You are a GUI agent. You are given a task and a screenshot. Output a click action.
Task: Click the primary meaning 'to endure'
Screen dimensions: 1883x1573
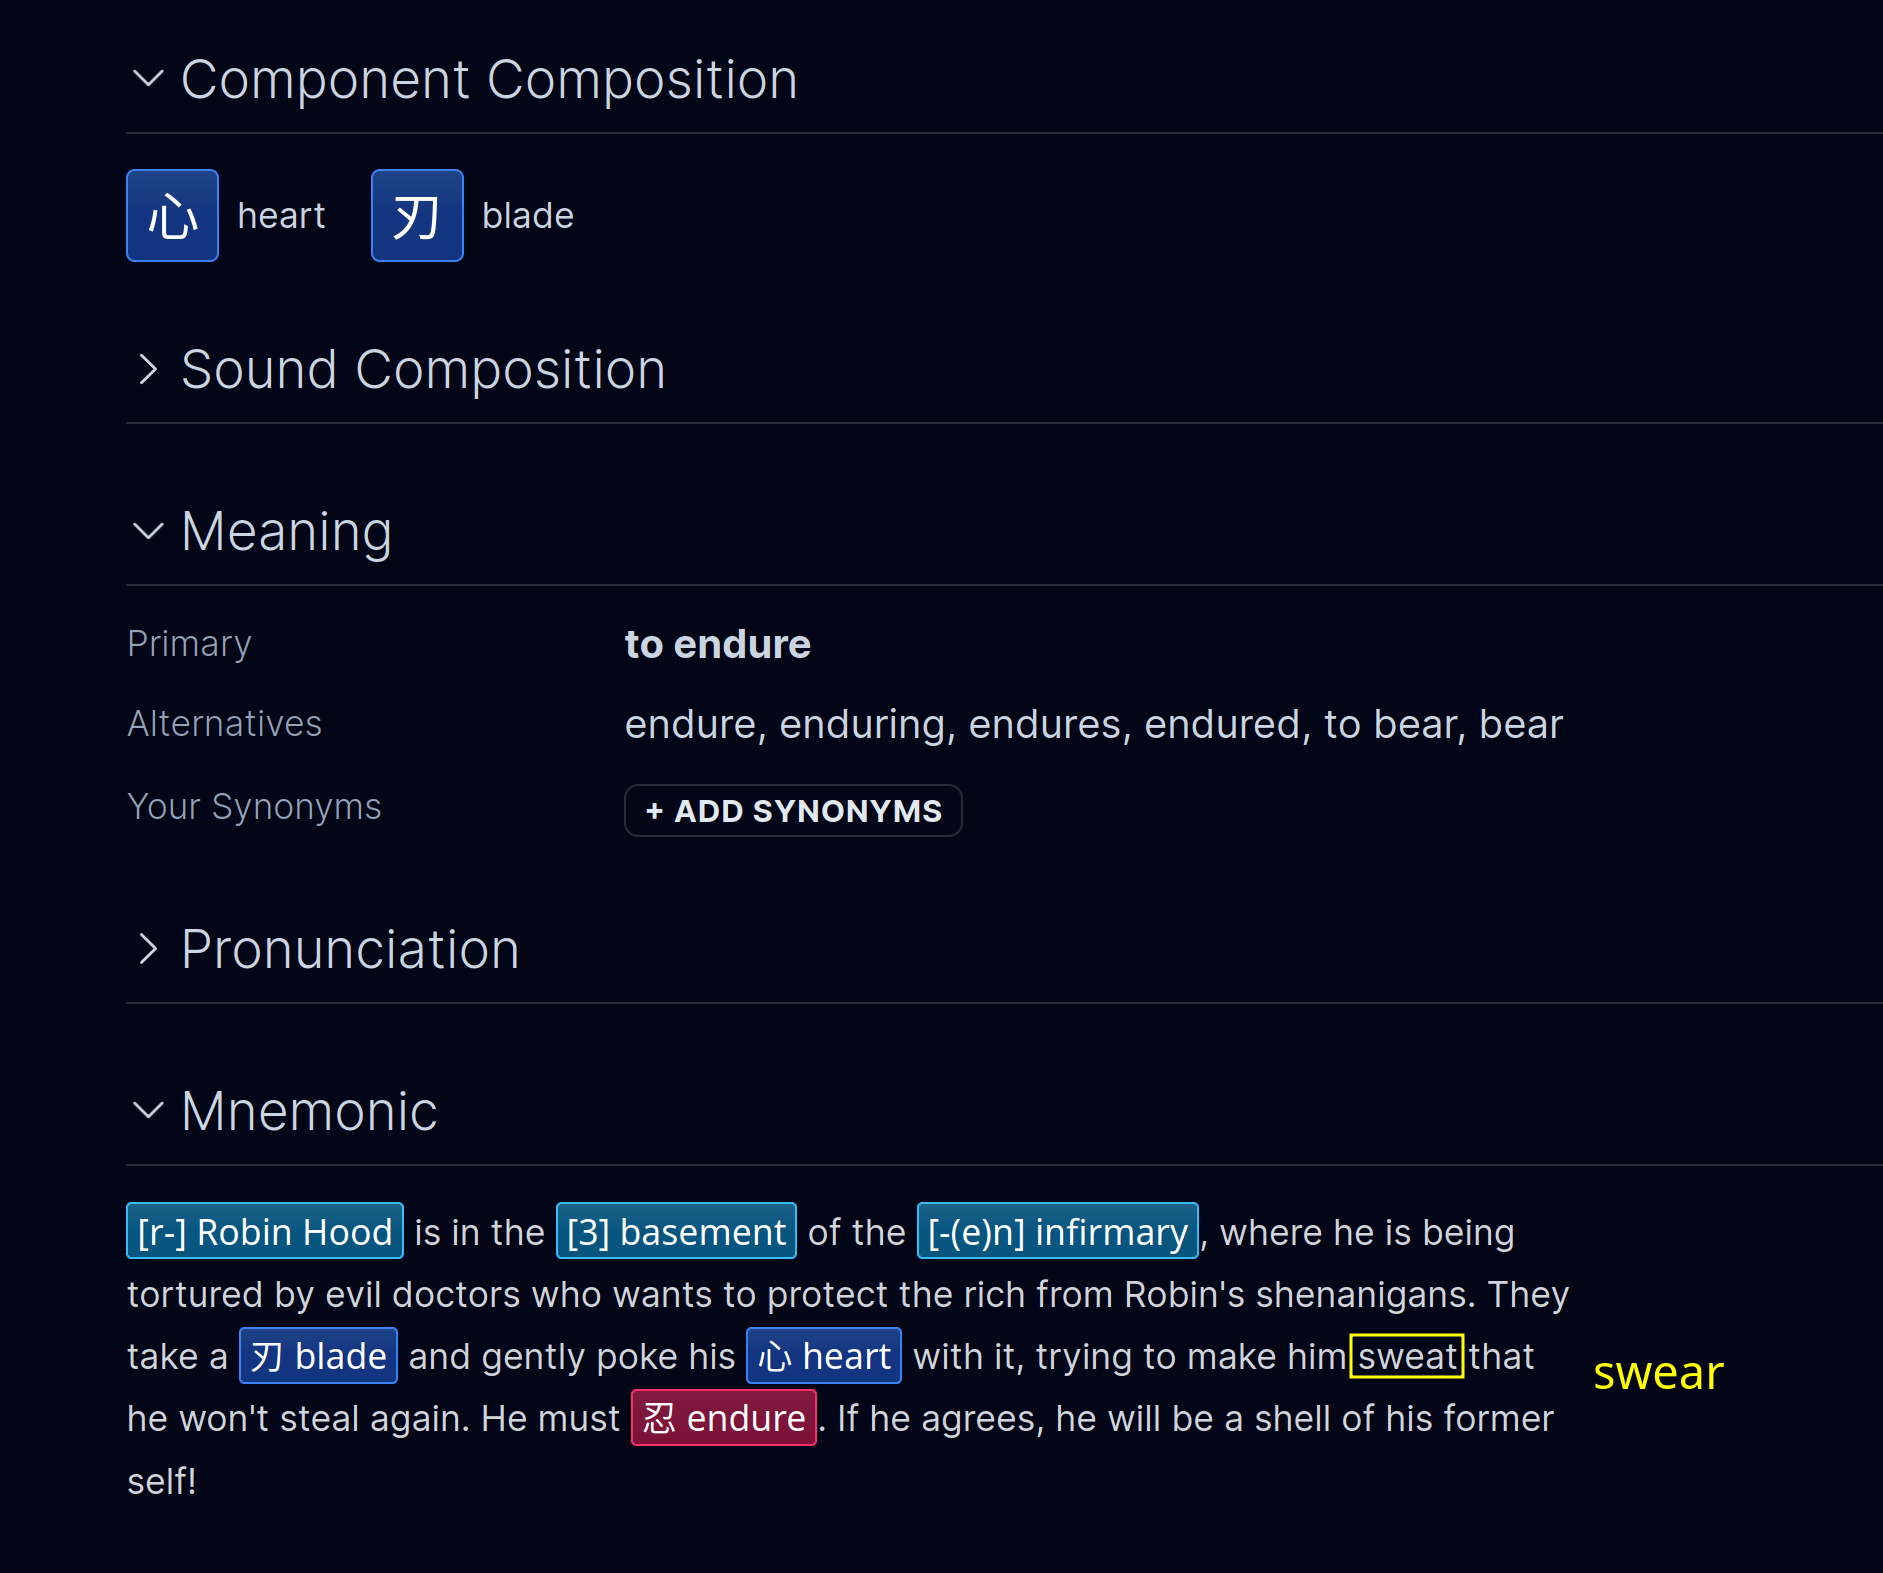(717, 644)
